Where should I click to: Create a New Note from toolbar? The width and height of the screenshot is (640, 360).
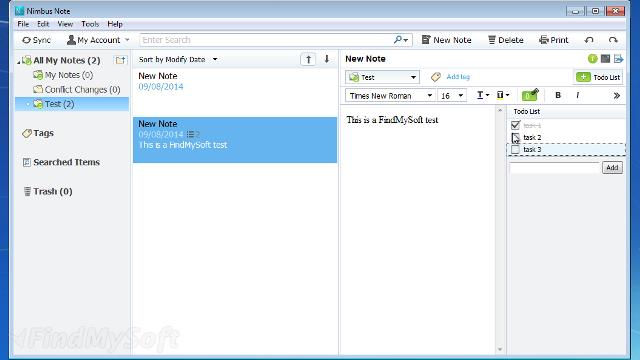[447, 40]
